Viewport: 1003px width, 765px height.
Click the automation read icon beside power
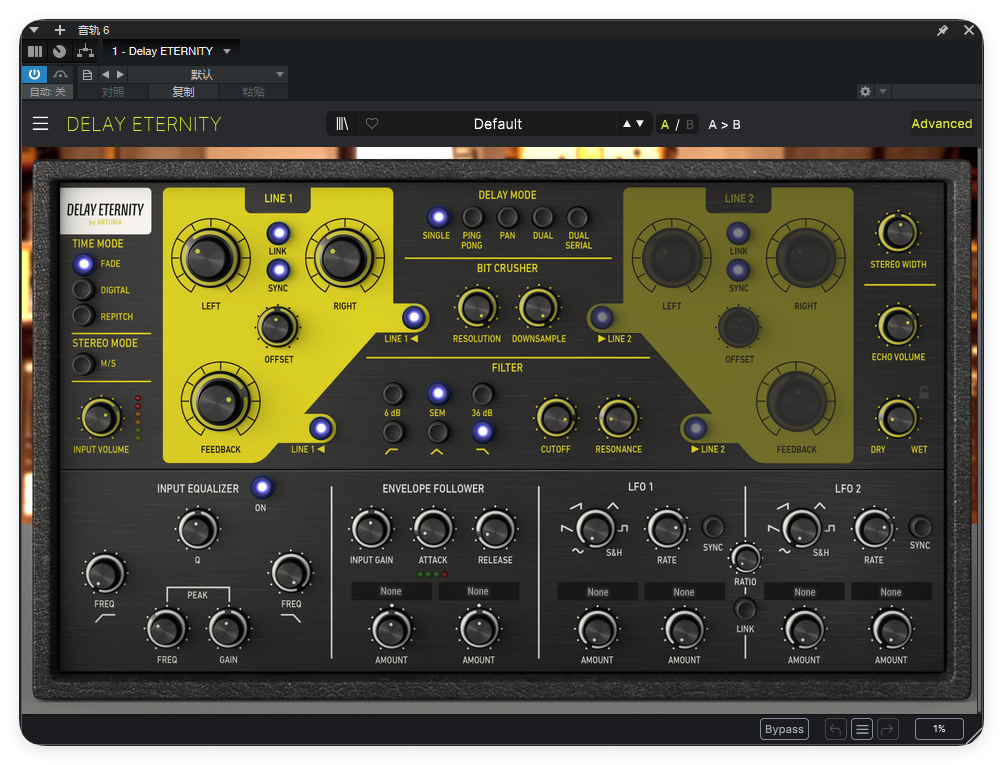coord(61,75)
